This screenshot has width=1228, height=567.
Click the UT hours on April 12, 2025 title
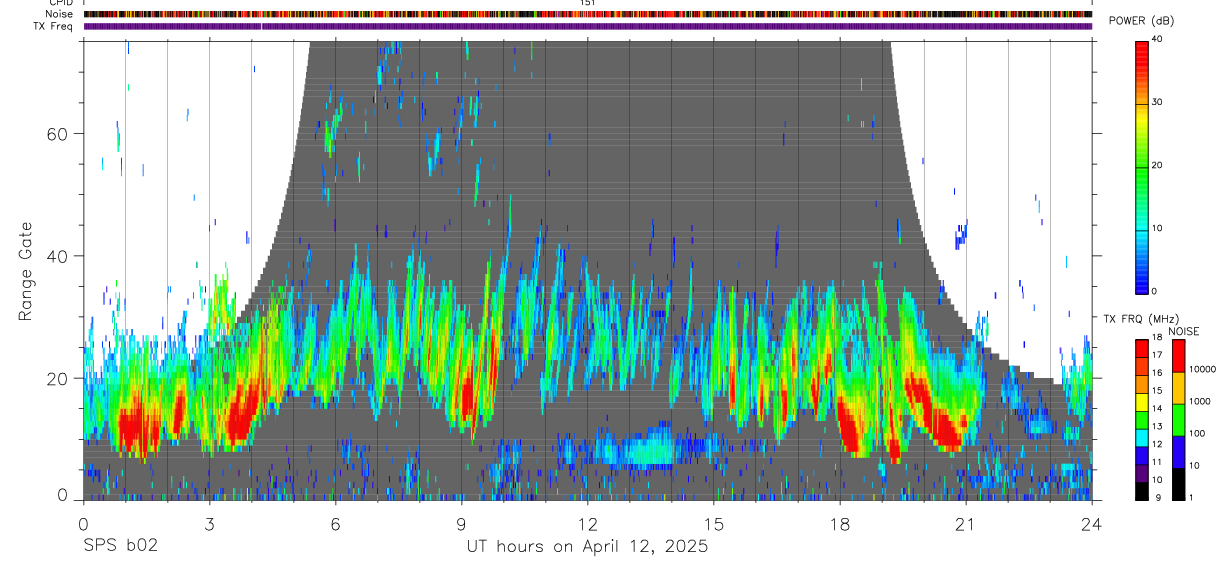587,547
